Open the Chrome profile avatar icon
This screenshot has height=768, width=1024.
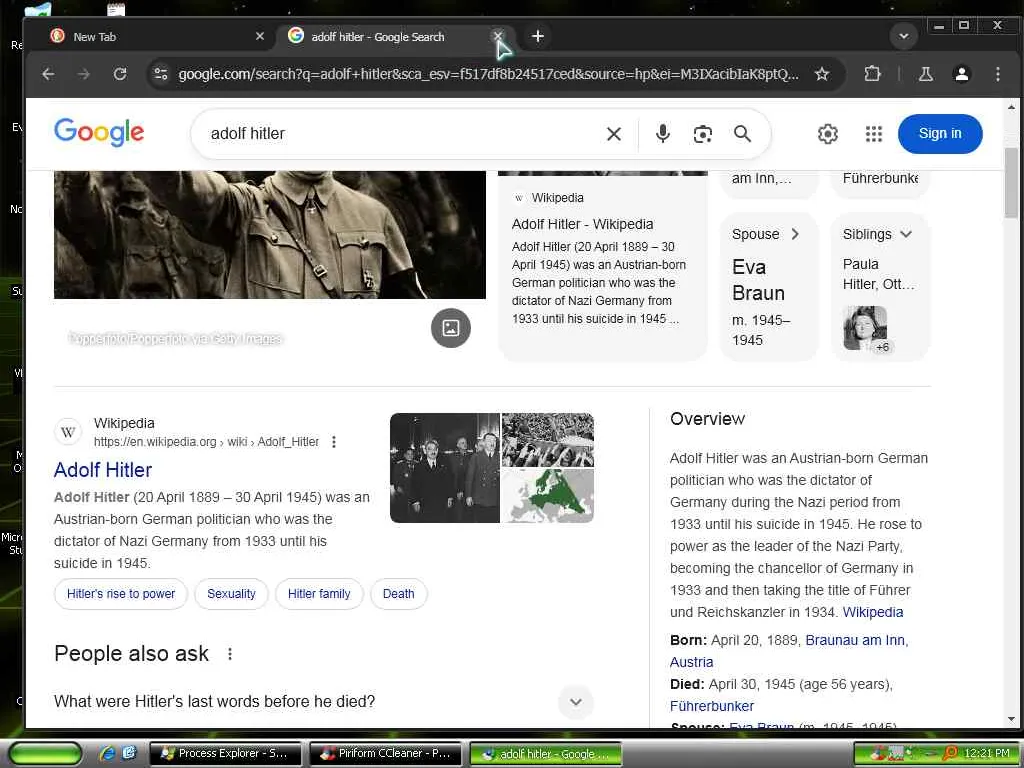pyautogui.click(x=962, y=74)
